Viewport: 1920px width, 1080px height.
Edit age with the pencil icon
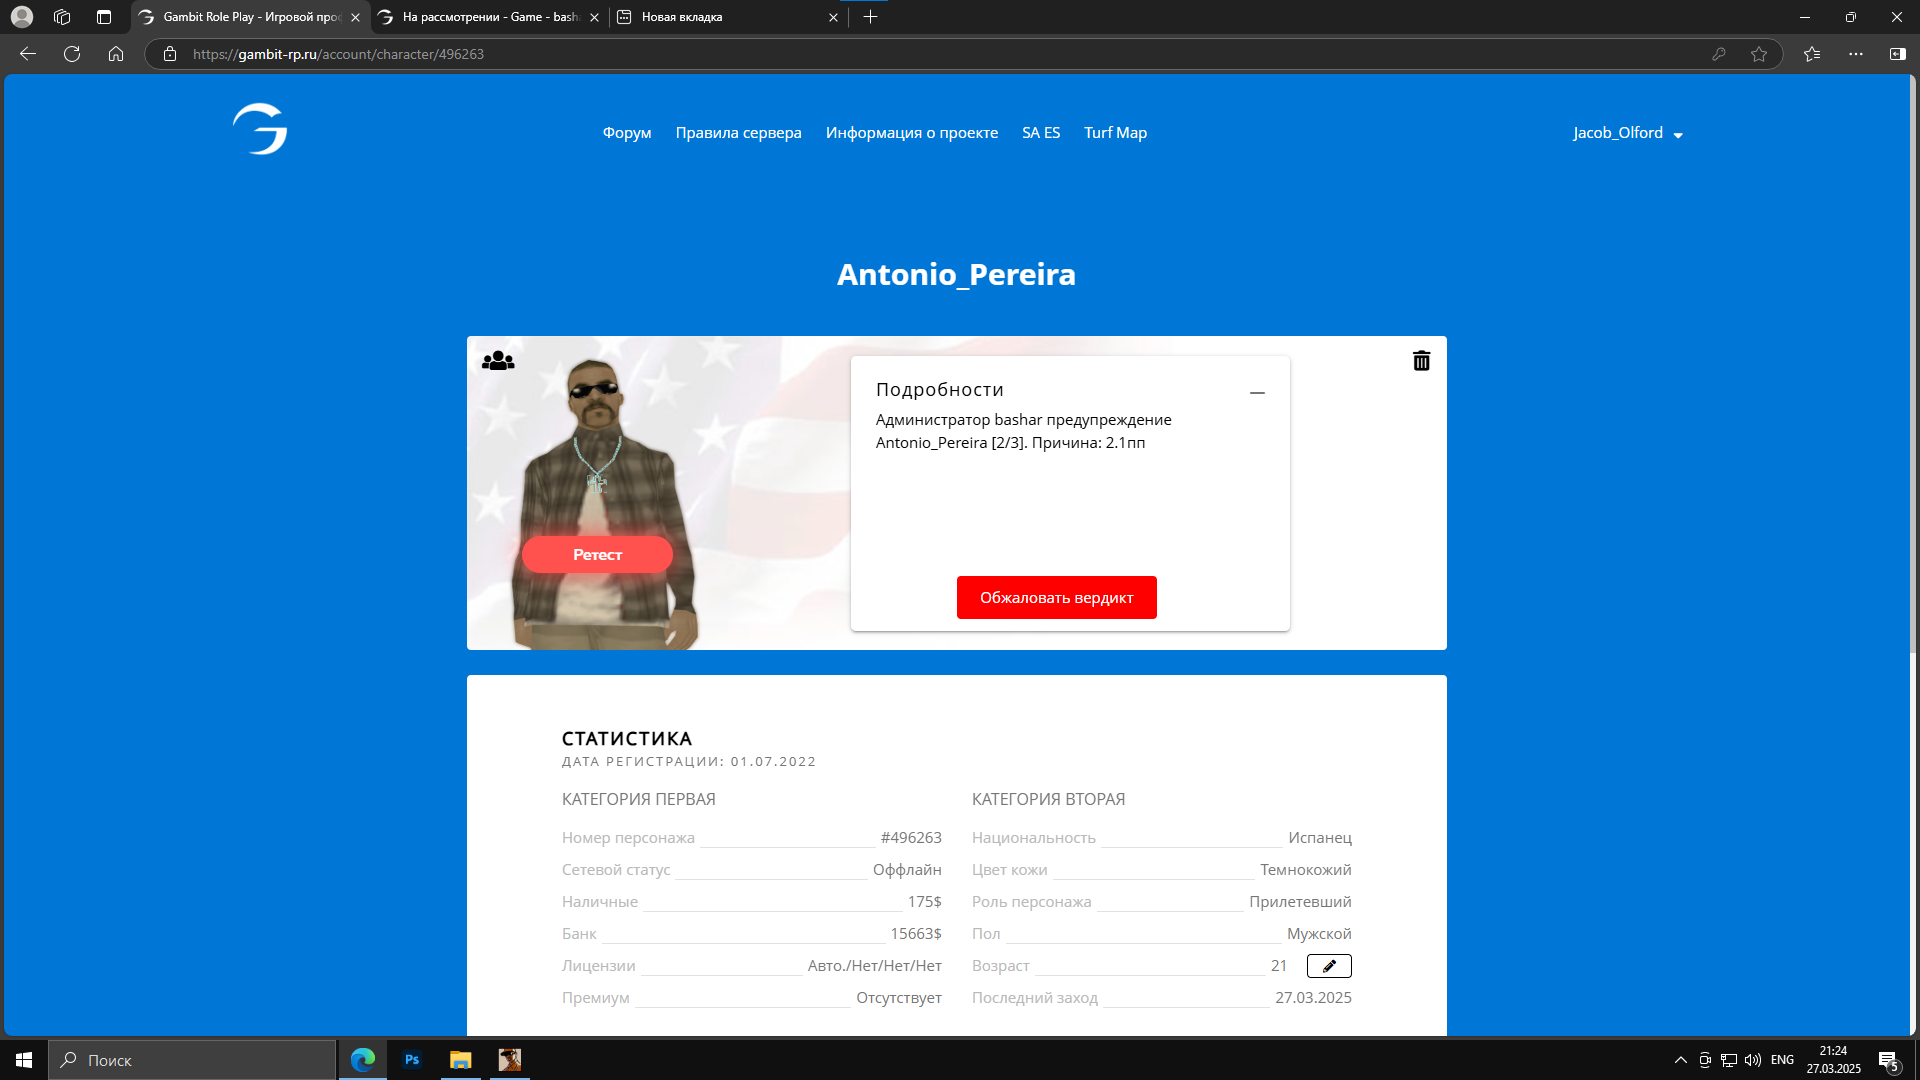(x=1329, y=966)
